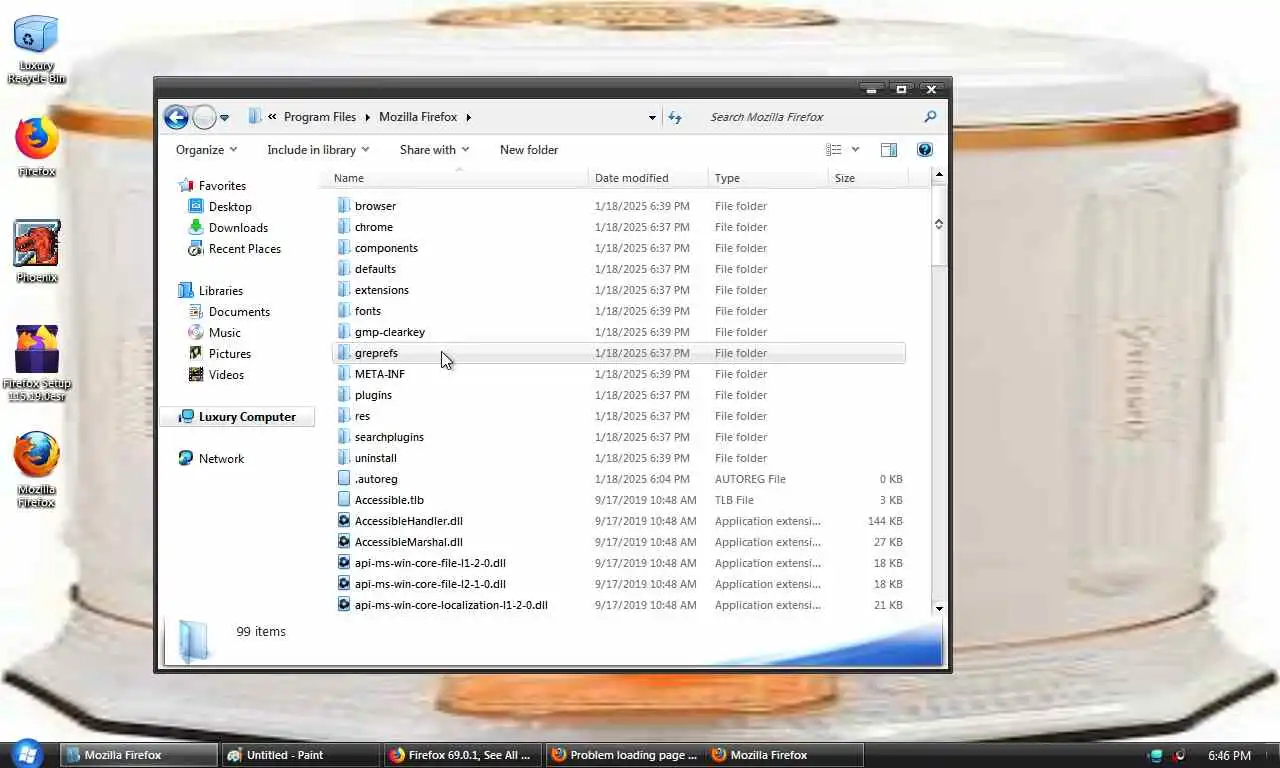Select the extensions folder icon

pos(344,290)
